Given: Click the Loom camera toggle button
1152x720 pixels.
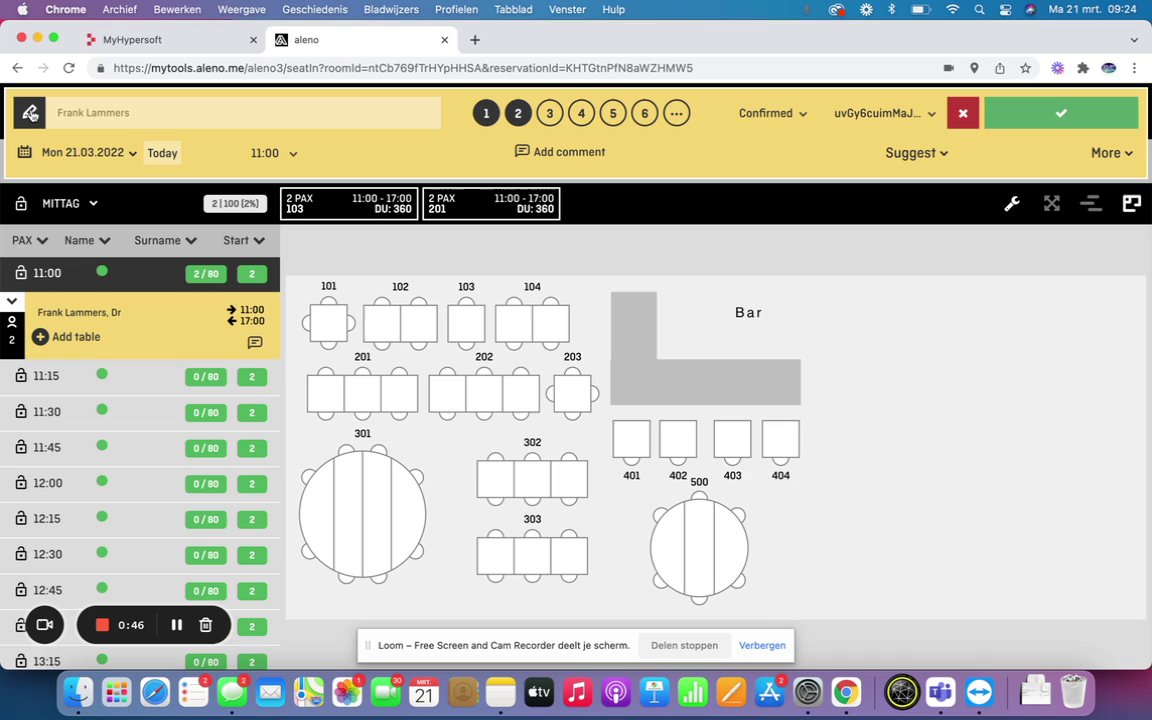Looking at the screenshot, I should tap(45, 624).
